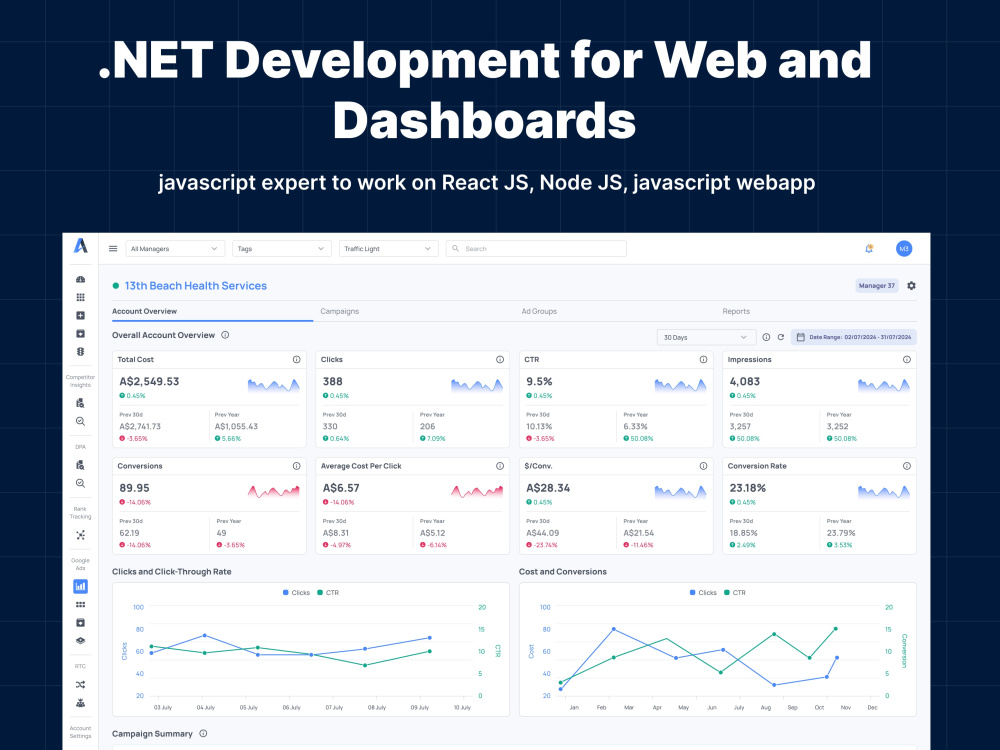Click Prev Year value A$1,055.43
This screenshot has width=1000, height=750.
(x=237, y=427)
